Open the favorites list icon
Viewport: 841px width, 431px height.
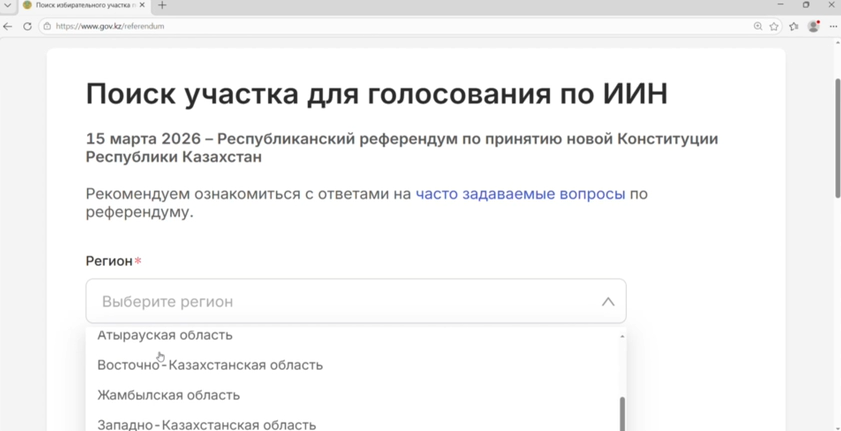click(x=794, y=26)
